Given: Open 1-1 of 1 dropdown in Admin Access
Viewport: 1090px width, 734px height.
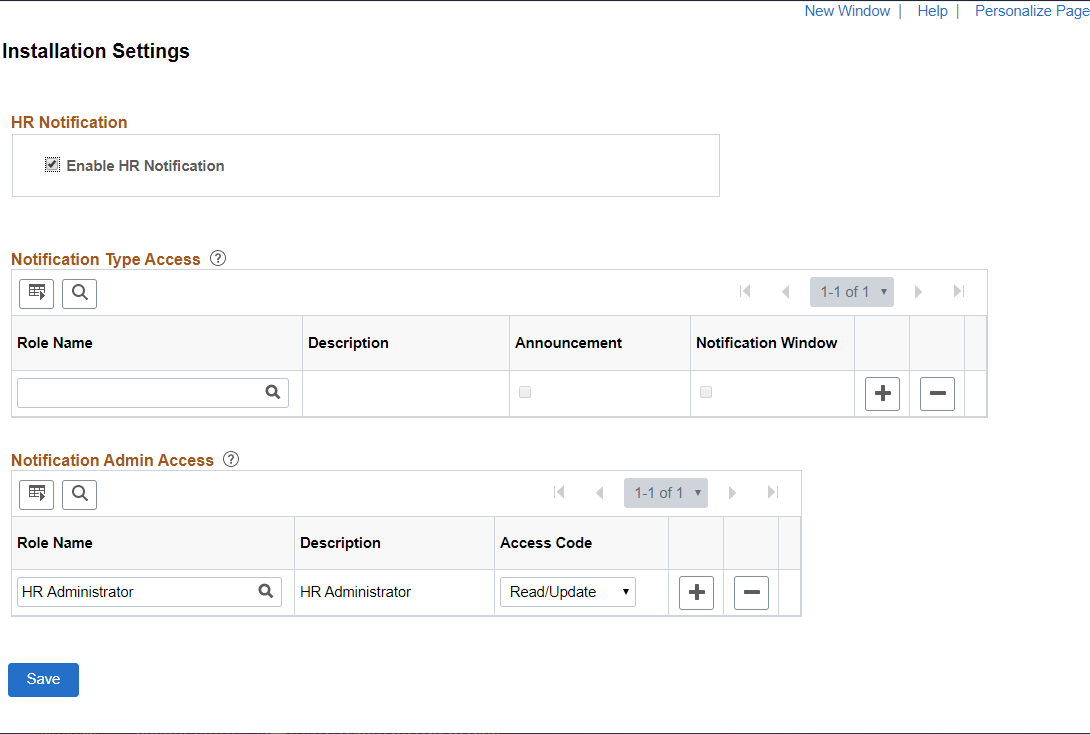Looking at the screenshot, I should [665, 493].
